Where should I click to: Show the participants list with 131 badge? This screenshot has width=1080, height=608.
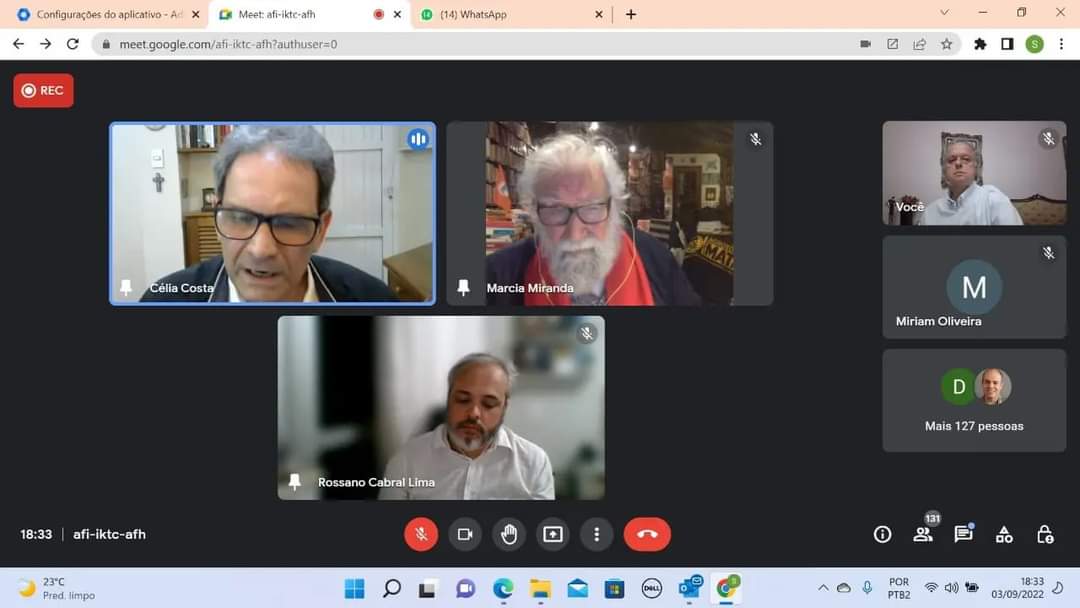[x=923, y=534]
